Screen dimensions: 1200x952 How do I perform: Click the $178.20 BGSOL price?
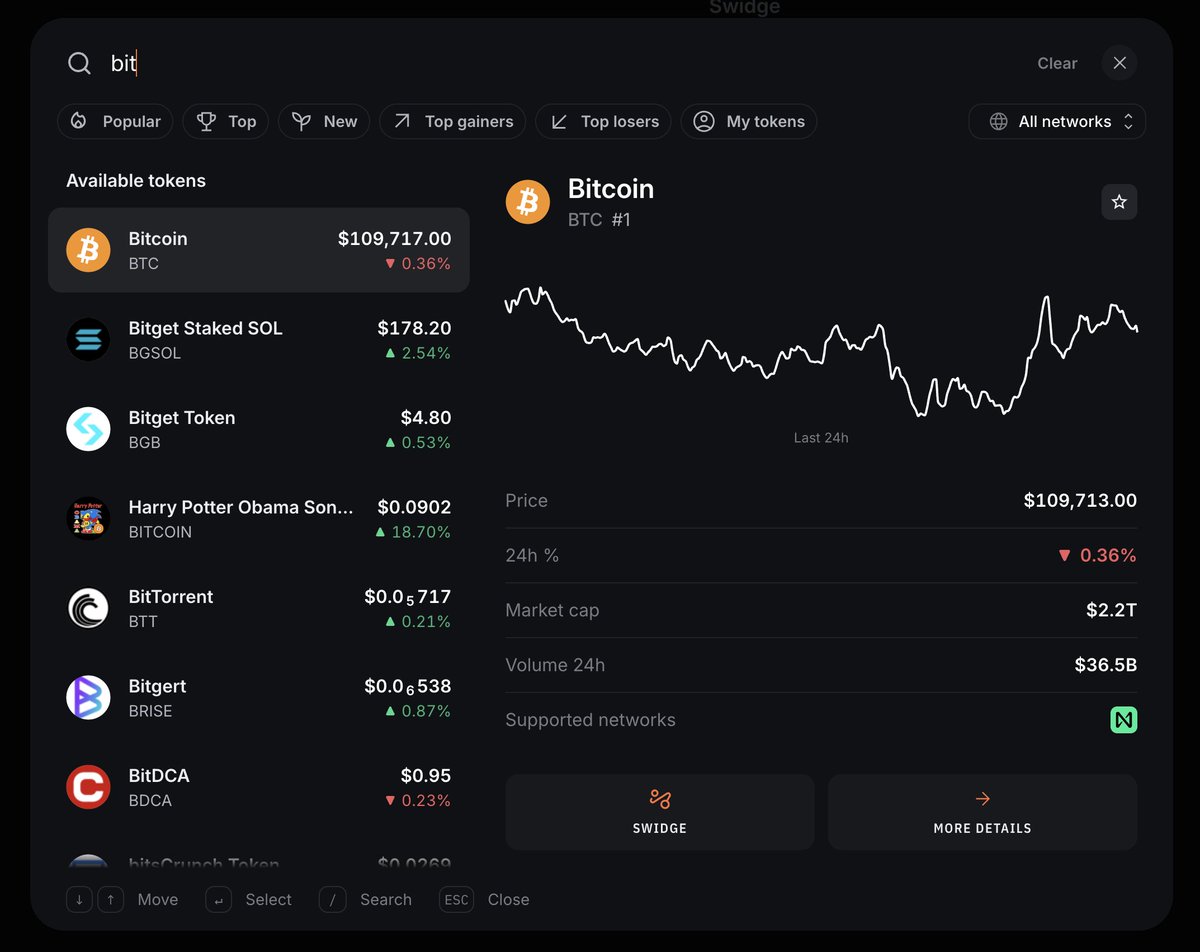click(414, 328)
